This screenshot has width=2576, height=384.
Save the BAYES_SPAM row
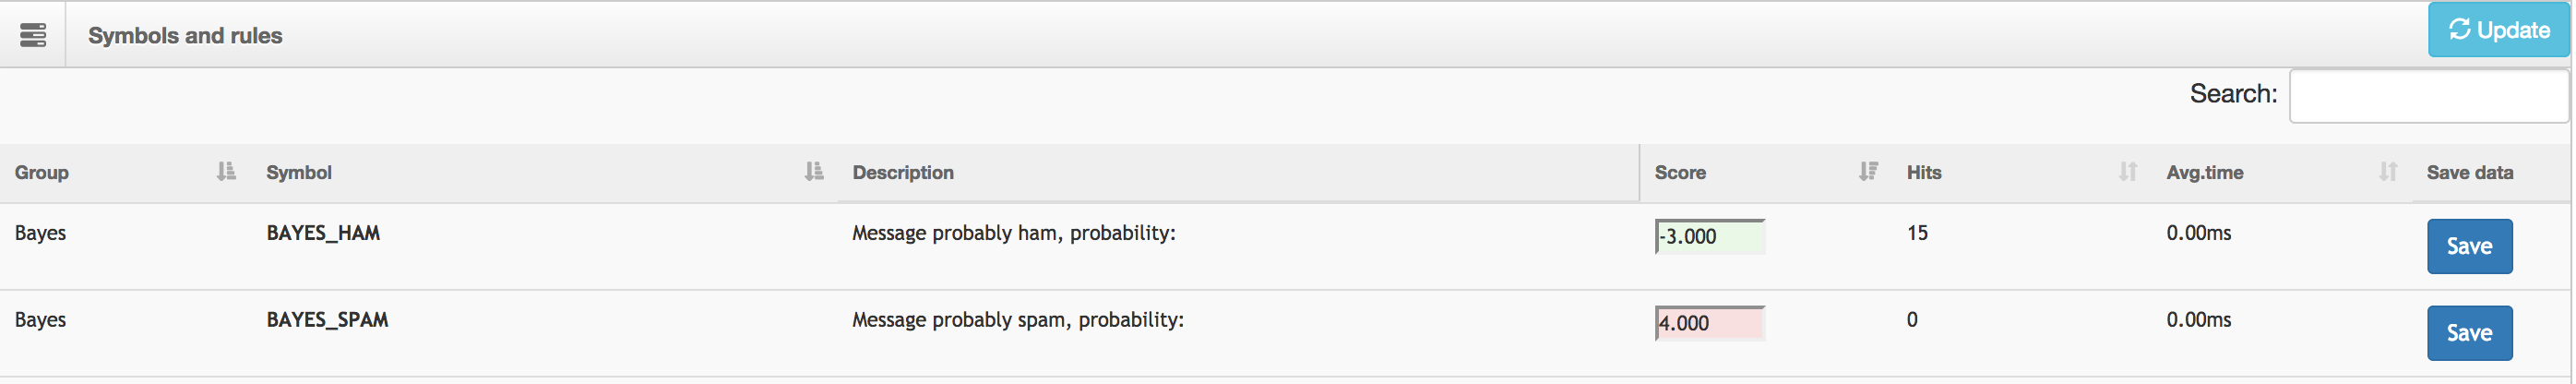[2468, 333]
